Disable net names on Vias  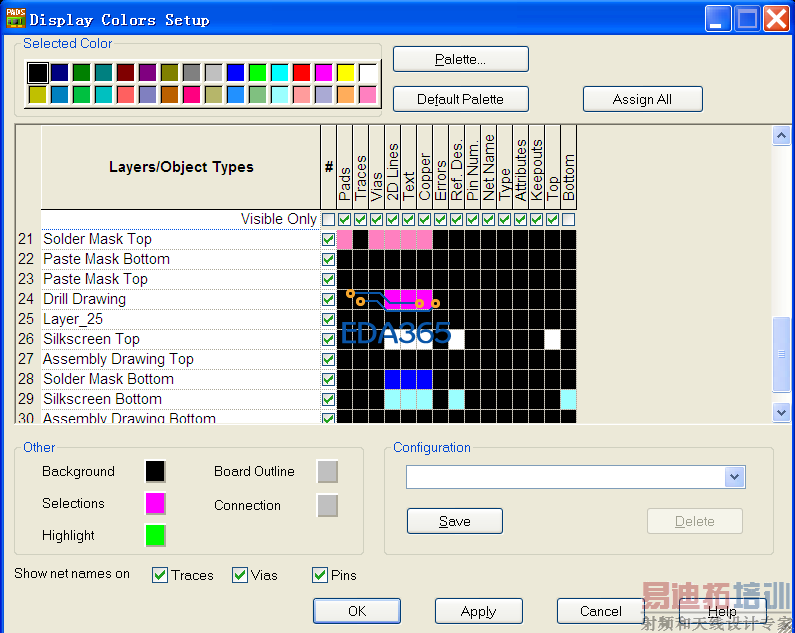(240, 575)
